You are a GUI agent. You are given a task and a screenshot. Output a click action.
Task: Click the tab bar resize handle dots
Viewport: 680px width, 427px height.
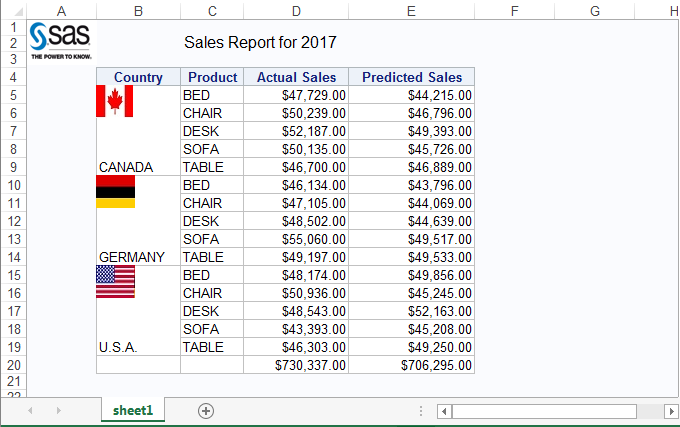421,411
